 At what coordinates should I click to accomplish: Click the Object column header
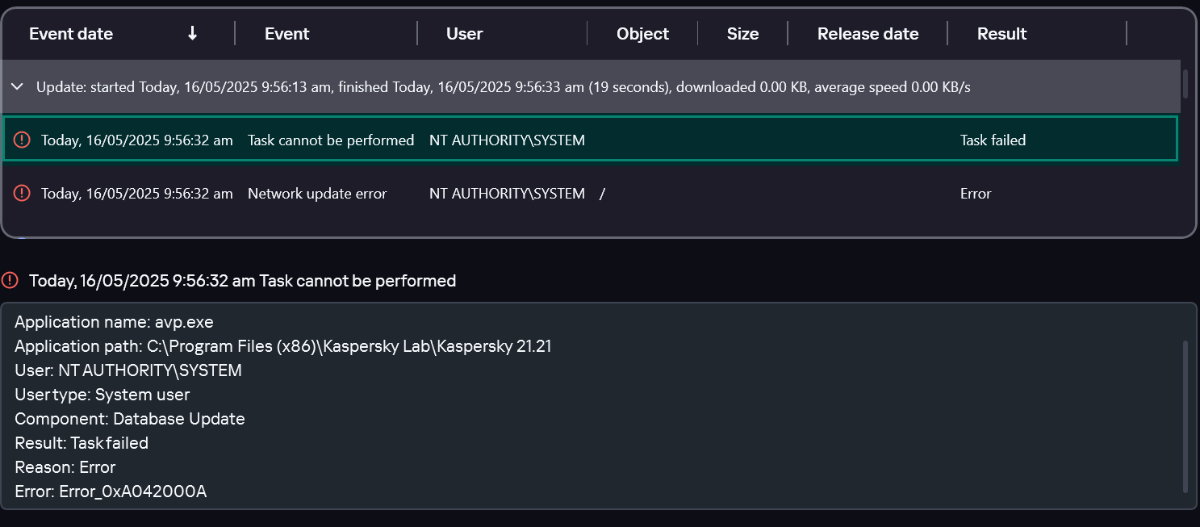coord(643,34)
